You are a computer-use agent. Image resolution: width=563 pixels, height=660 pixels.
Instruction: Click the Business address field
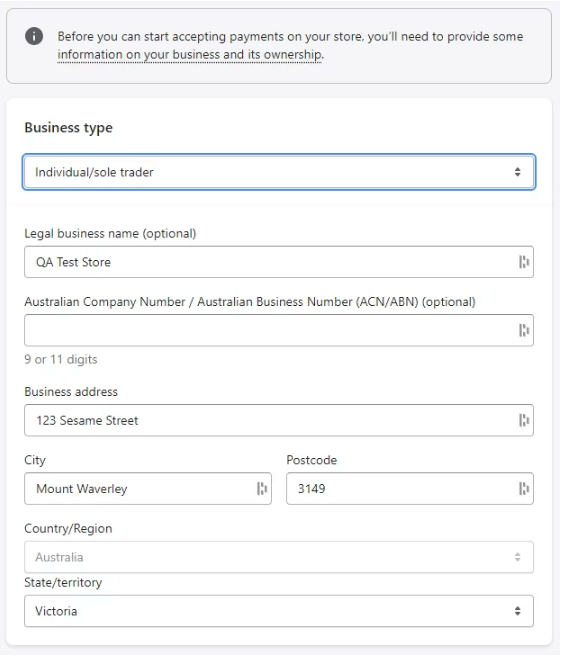[x=279, y=420]
